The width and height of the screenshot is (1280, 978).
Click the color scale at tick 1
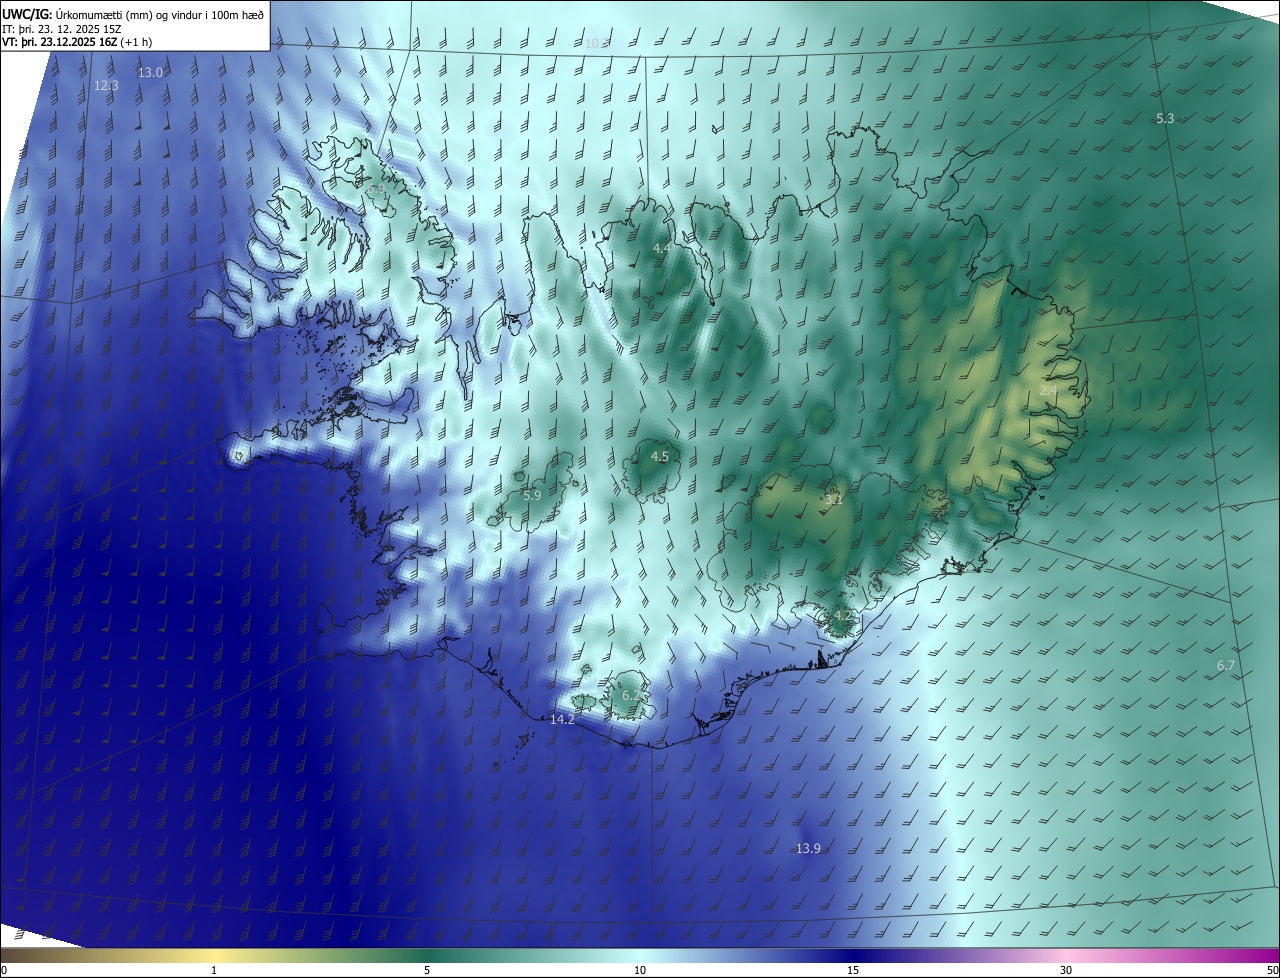click(214, 970)
